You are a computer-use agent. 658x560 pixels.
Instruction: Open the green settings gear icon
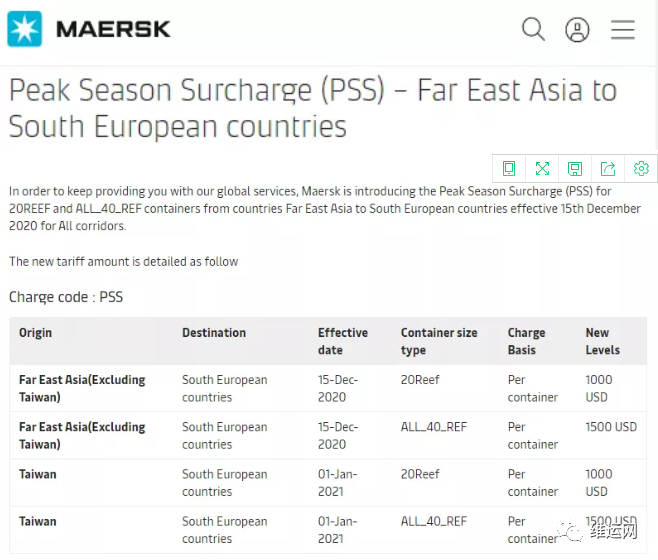(x=641, y=168)
